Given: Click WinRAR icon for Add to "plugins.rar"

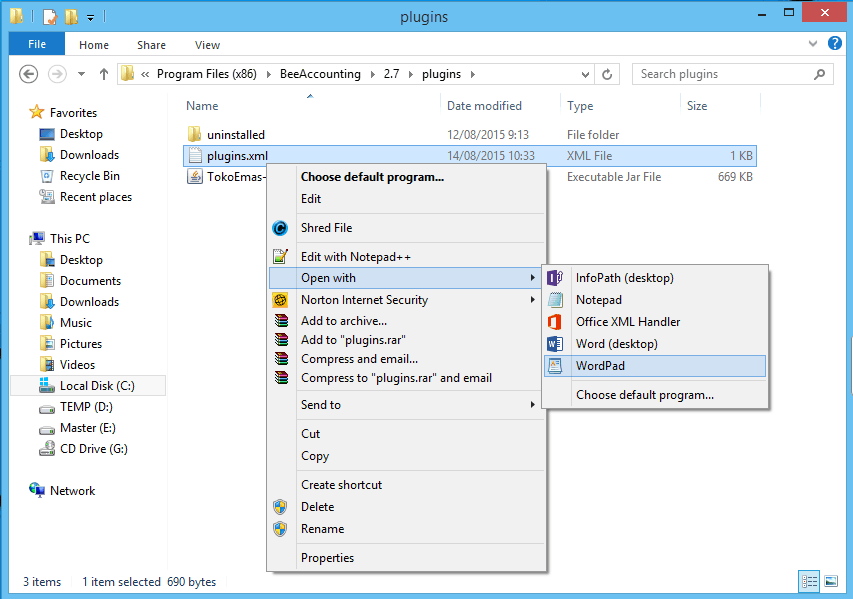Looking at the screenshot, I should click(x=281, y=340).
